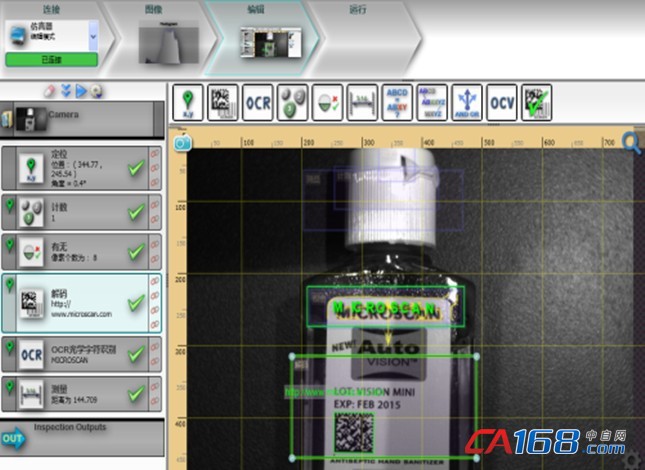
Task: Select the www.microscan.com decode result text
Action: pyautogui.click(x=81, y=314)
